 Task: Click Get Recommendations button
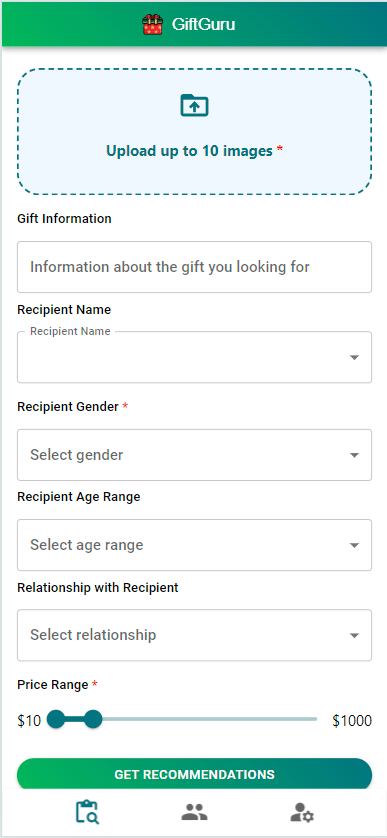point(195,774)
